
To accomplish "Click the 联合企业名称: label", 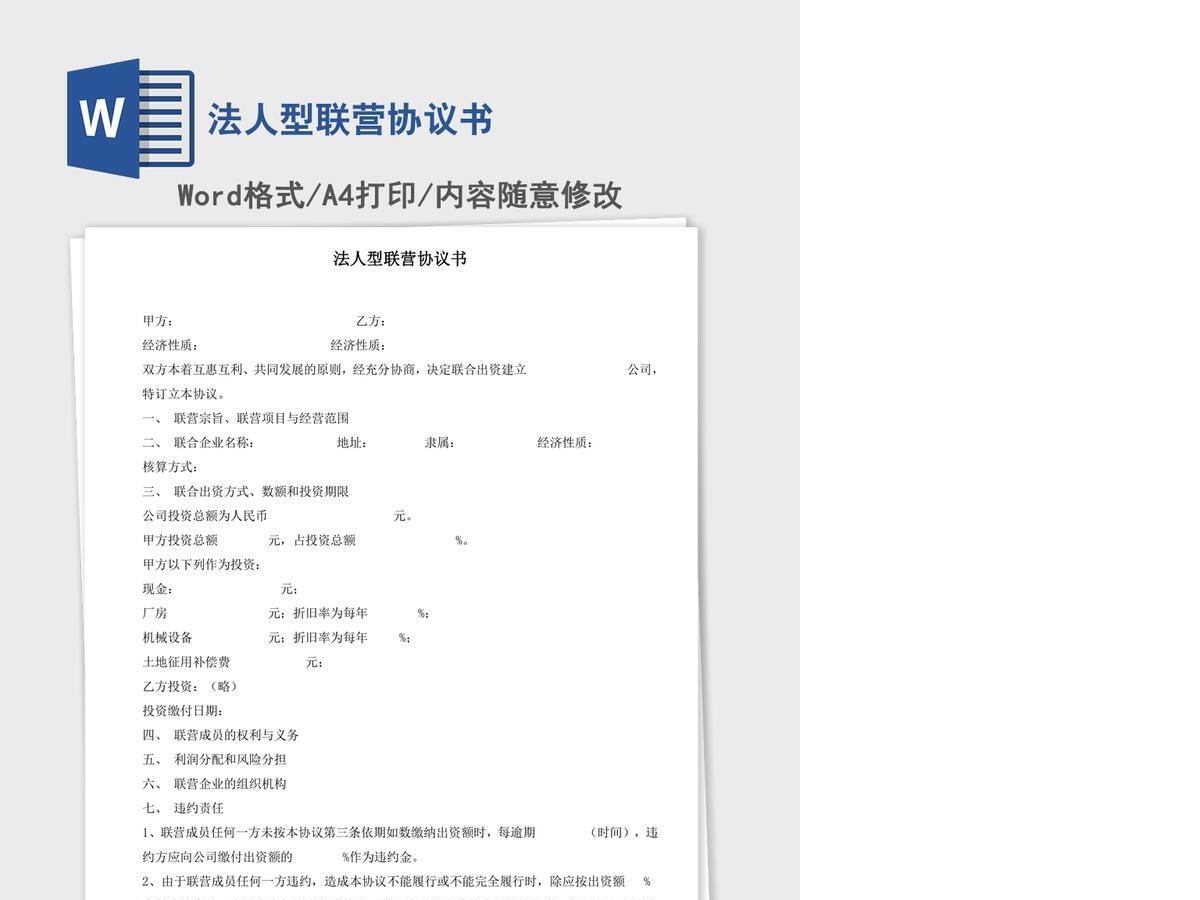I will [x=214, y=443].
